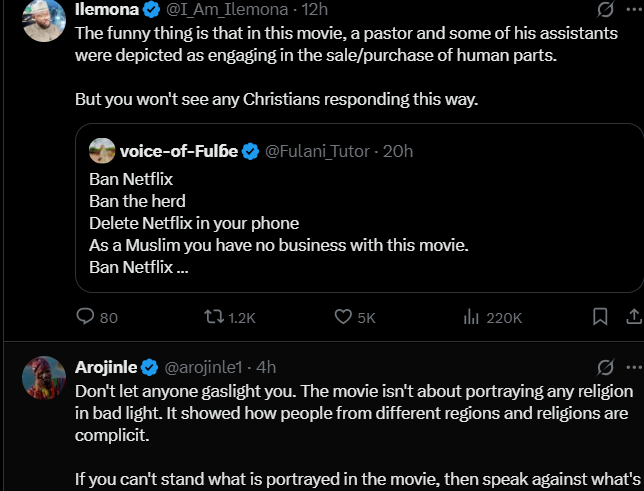This screenshot has width=644, height=491.
Task: Open the Arojinle display name link
Action: [106, 366]
